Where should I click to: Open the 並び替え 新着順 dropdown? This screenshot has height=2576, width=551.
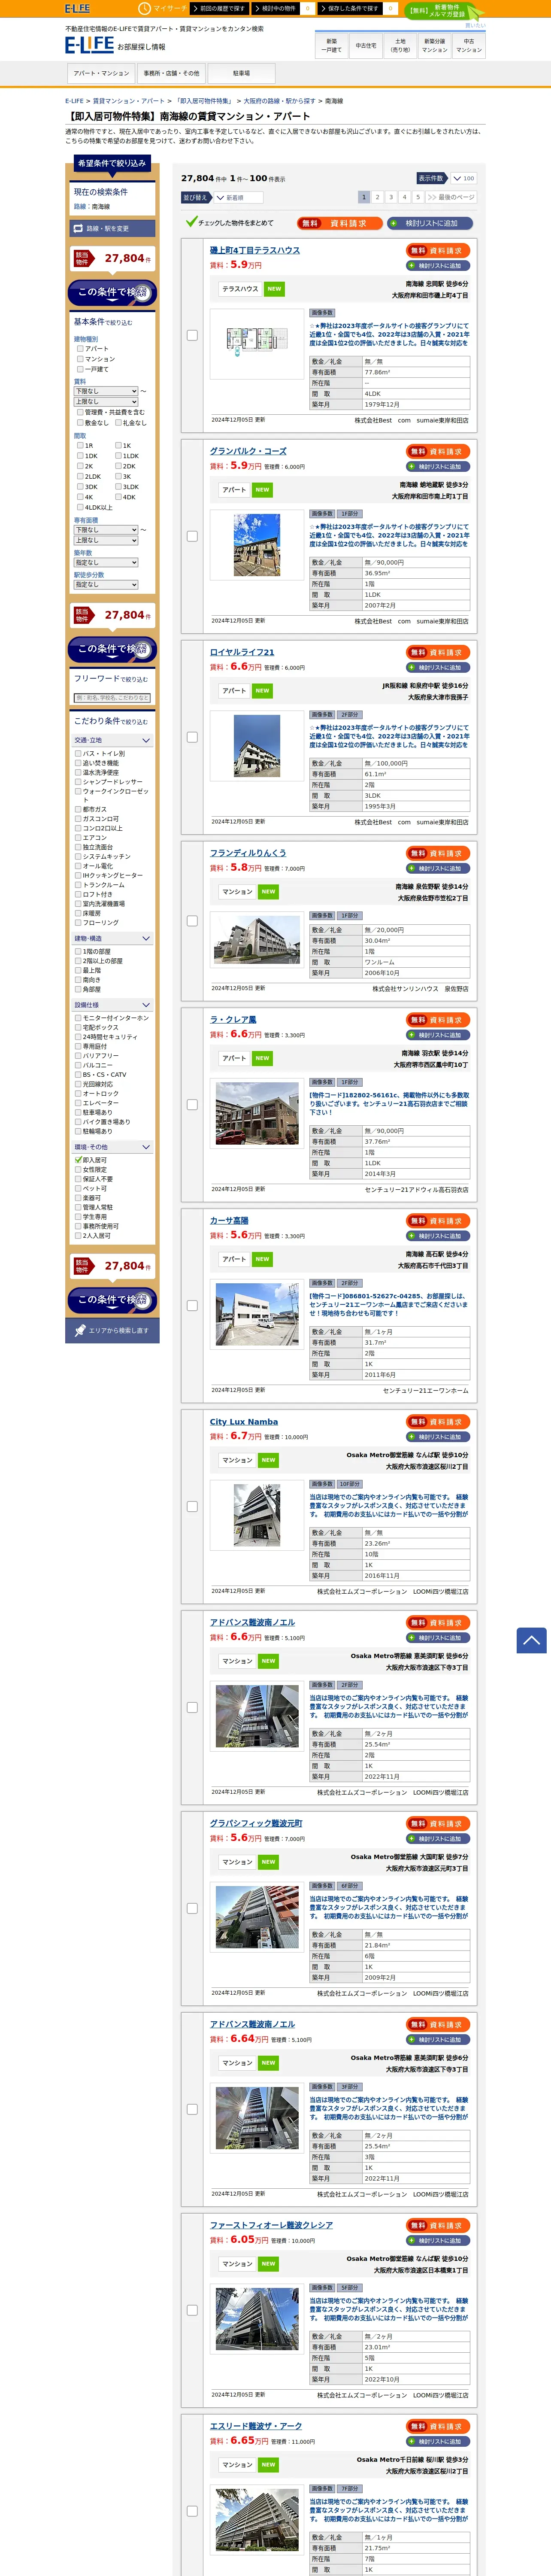pos(238,198)
